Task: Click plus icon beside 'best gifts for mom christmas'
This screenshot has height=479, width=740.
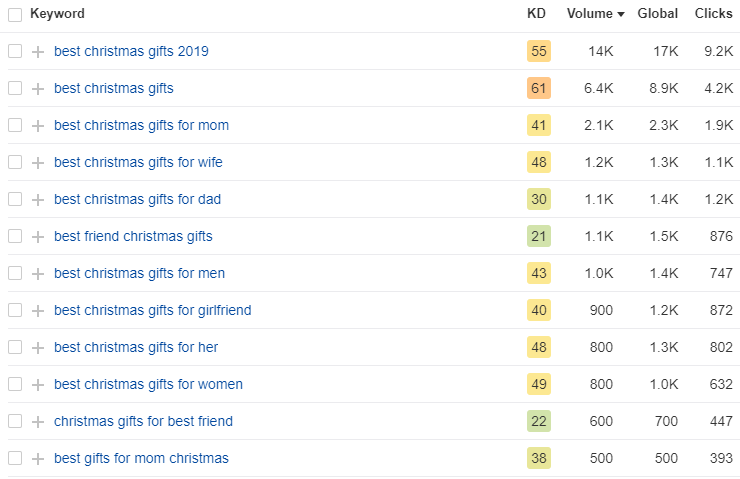Action: (38, 458)
